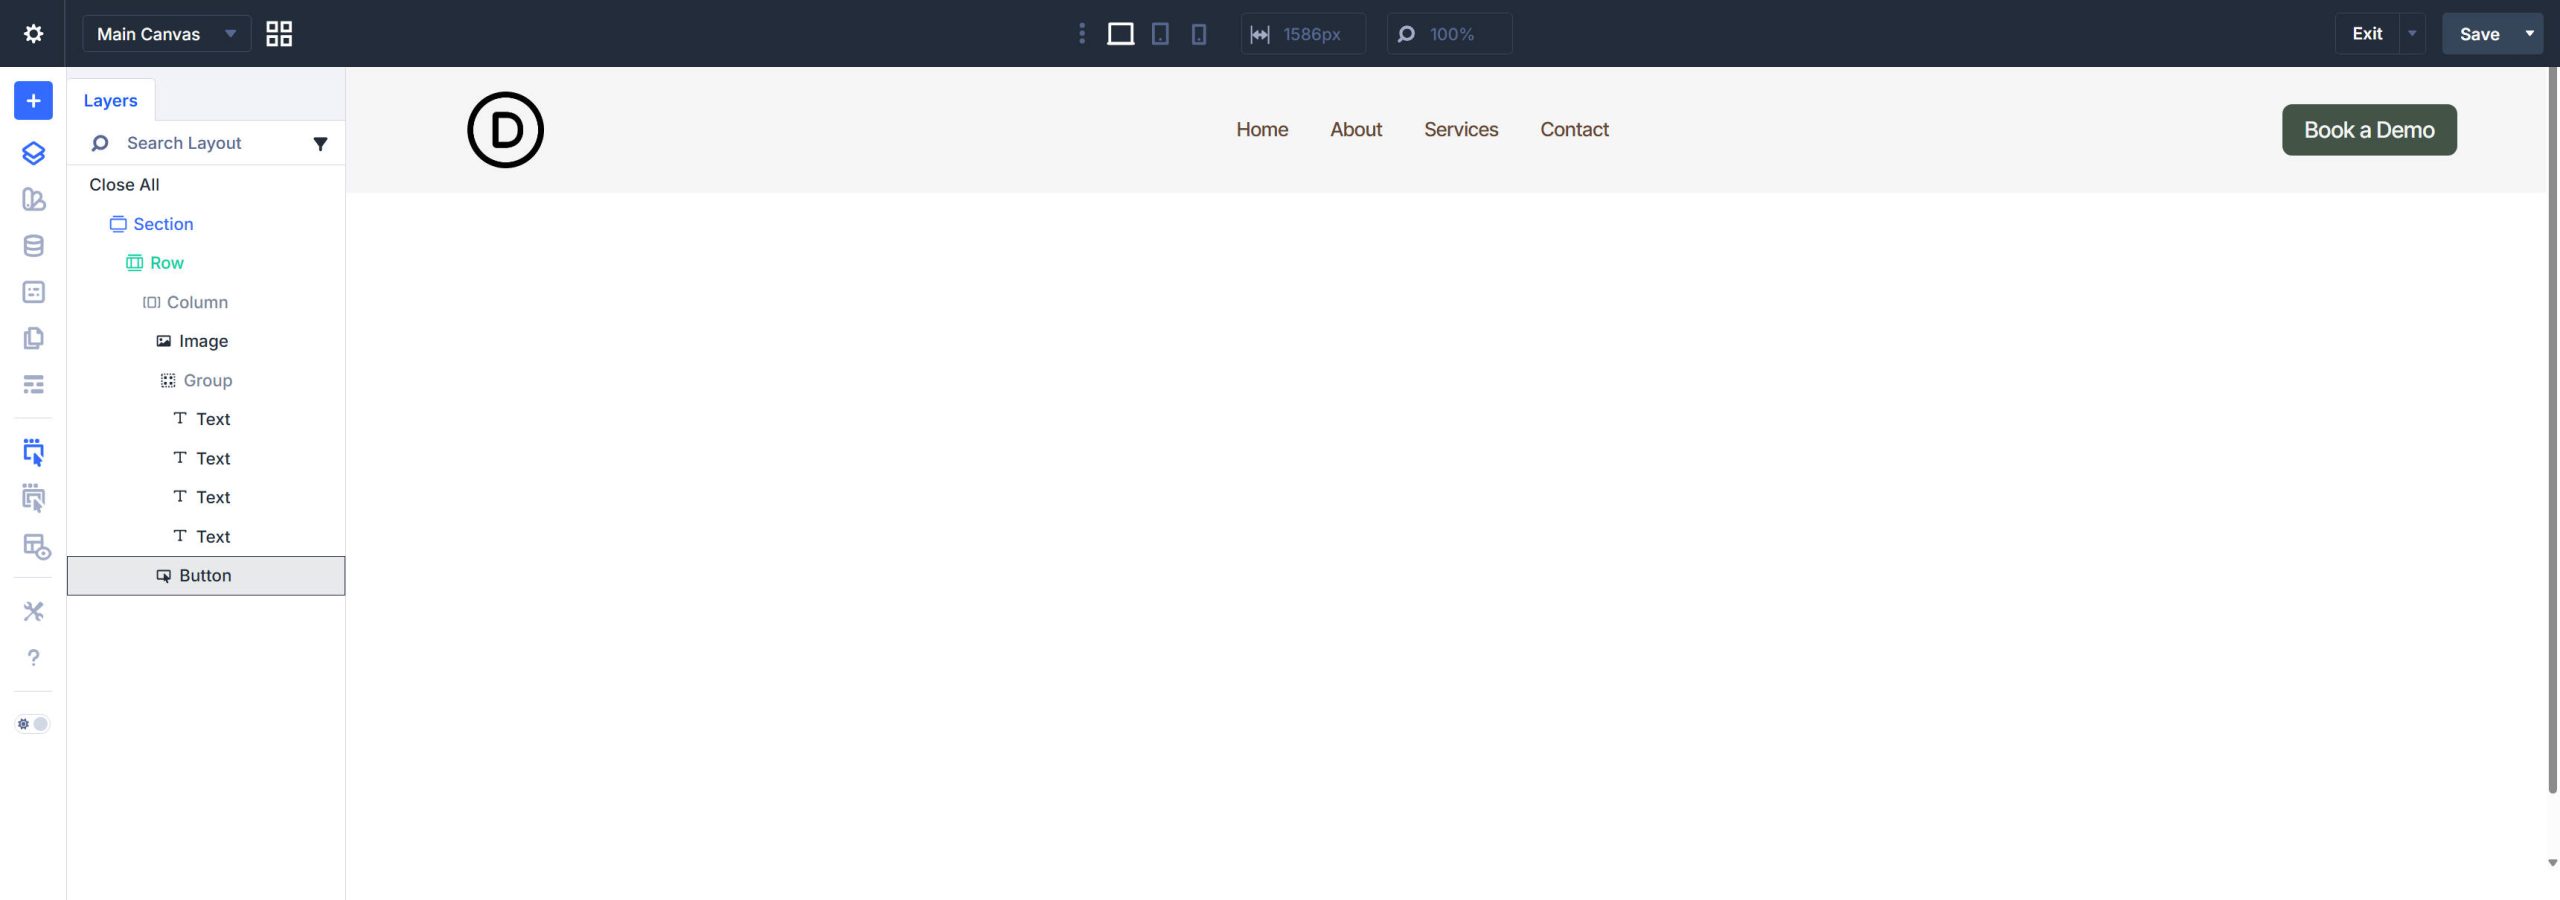The image size is (2560, 900).
Task: Open the grid layout icon beside Main Canvas
Action: 279,33
